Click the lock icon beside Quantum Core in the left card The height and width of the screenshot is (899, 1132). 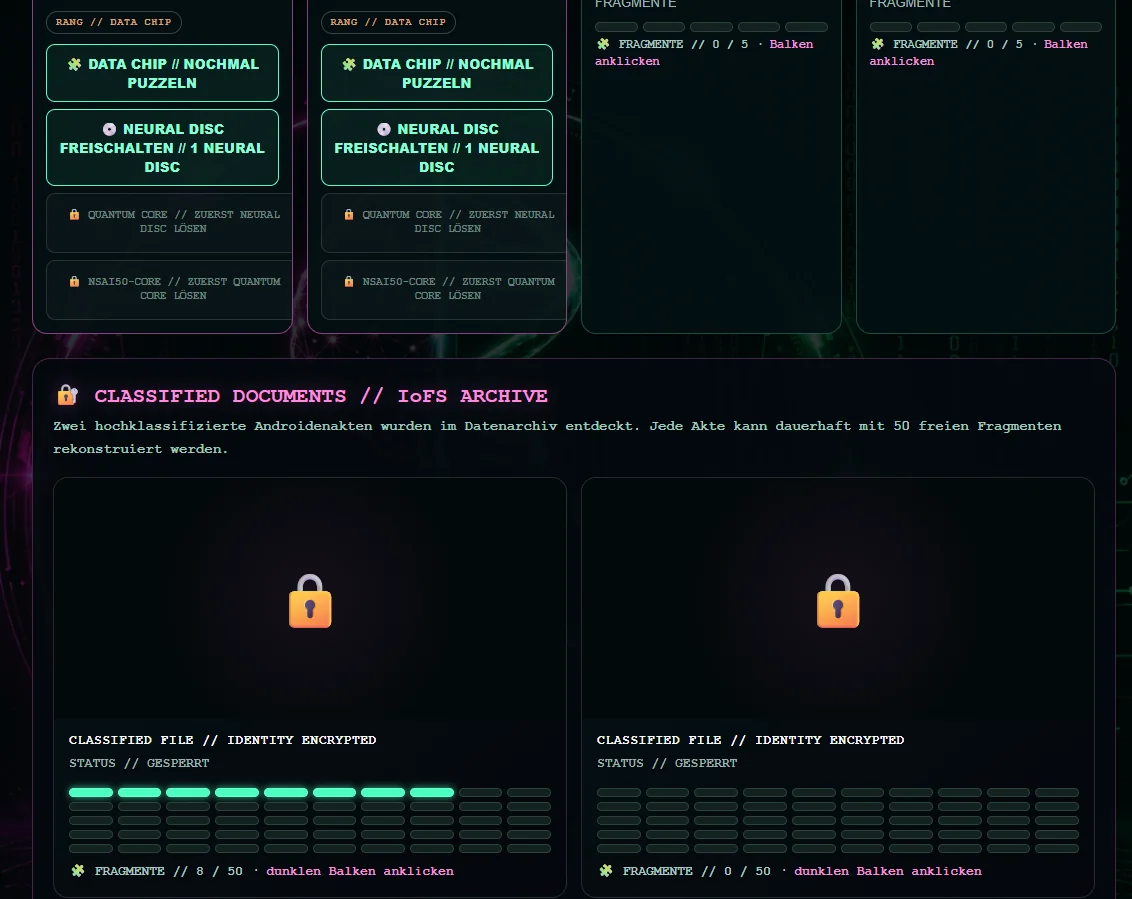(x=74, y=214)
